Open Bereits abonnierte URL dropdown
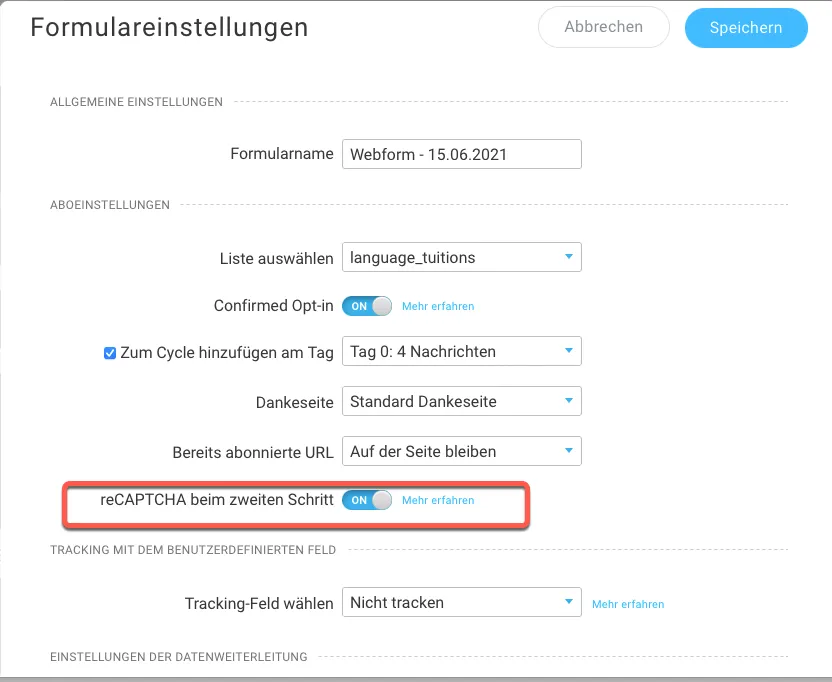 click(x=462, y=451)
